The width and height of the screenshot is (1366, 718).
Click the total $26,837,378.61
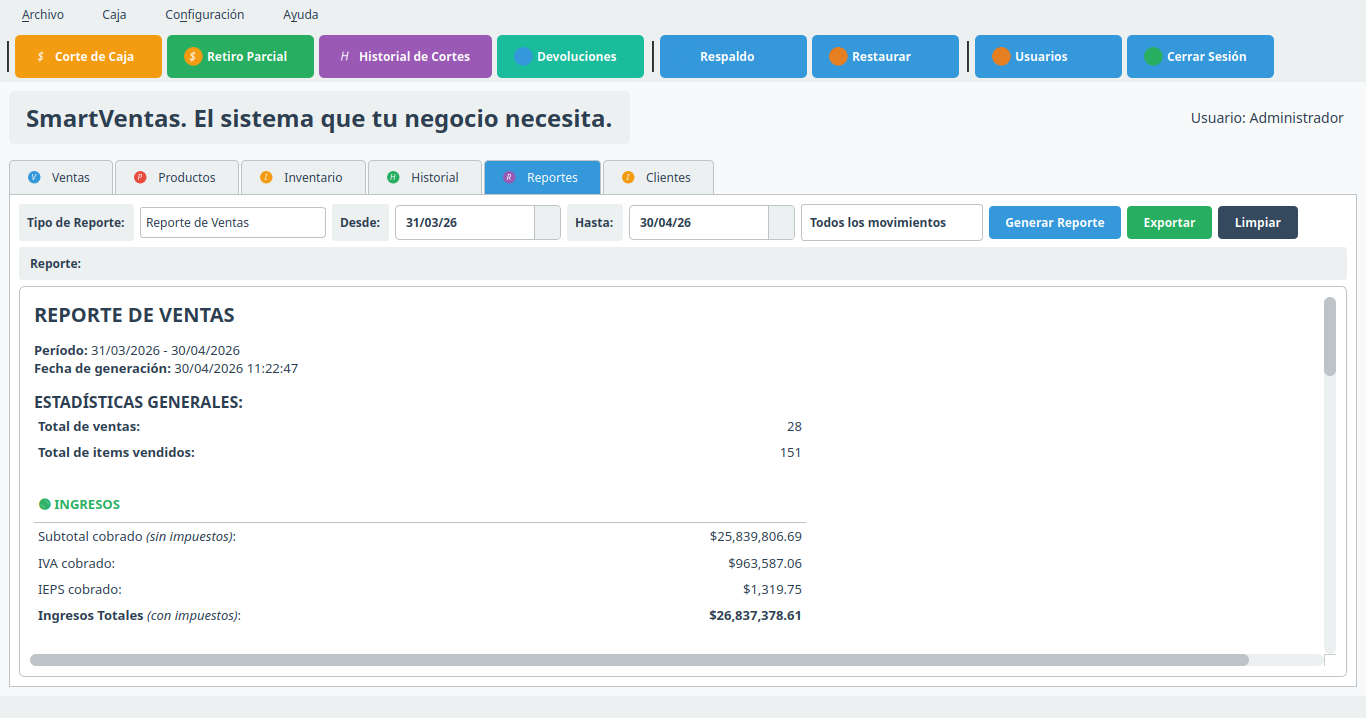tap(755, 615)
